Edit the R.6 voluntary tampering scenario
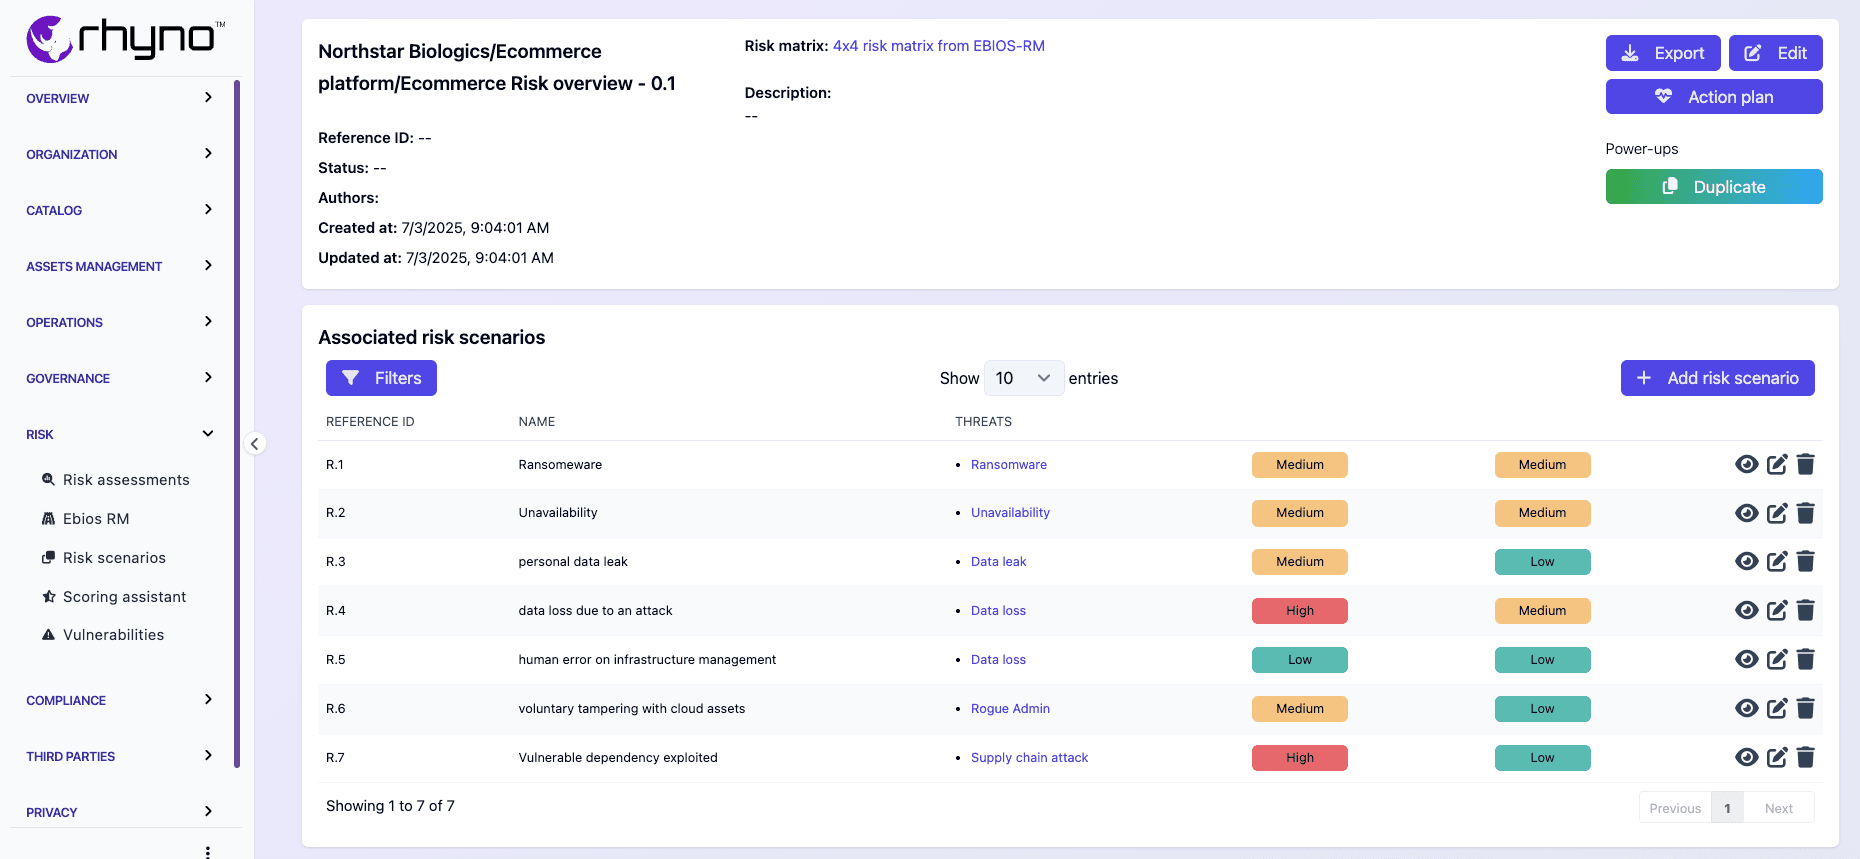The width and height of the screenshot is (1860, 859). pos(1776,708)
